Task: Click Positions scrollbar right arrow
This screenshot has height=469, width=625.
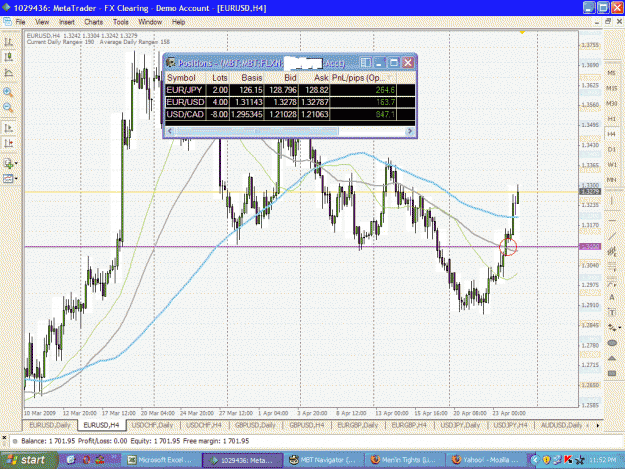Action: 410,131
